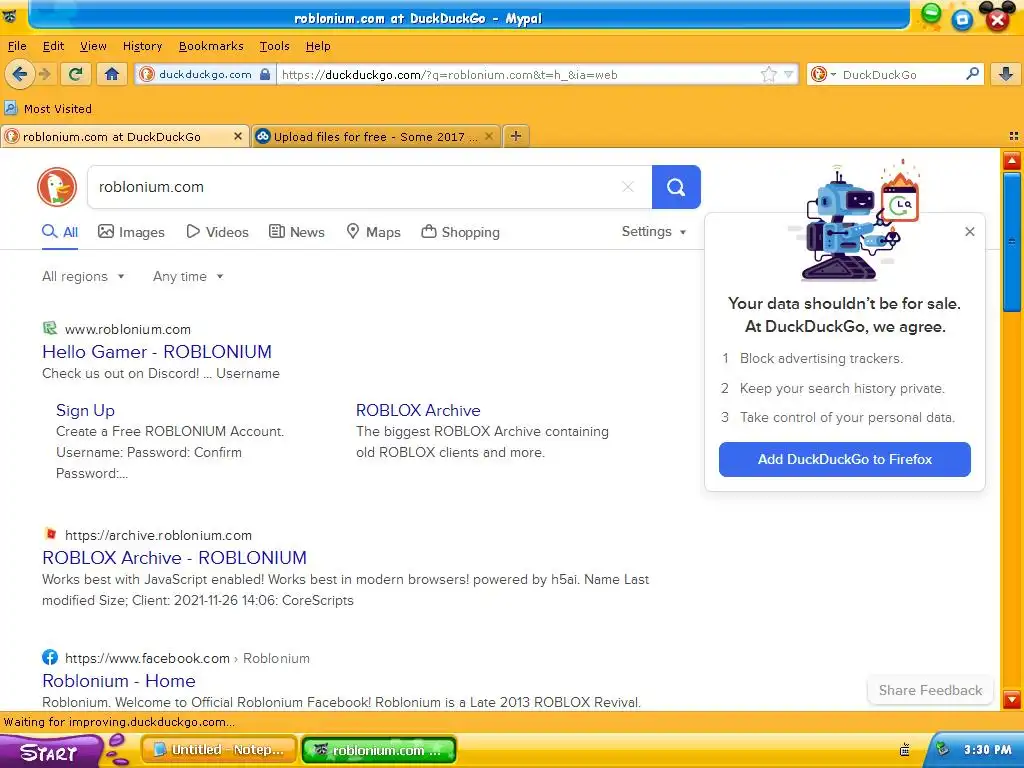This screenshot has width=1024, height=768.
Task: Bookmark this page with the star icon
Action: pyautogui.click(x=769, y=74)
